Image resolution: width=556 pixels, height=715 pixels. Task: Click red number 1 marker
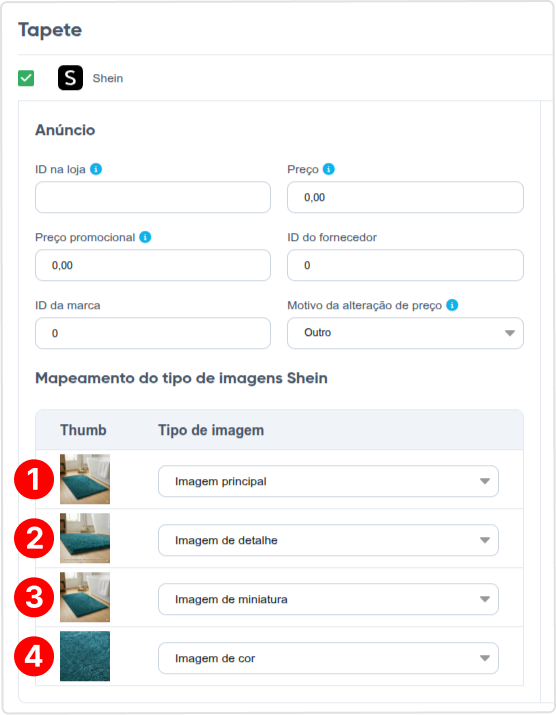[34, 479]
